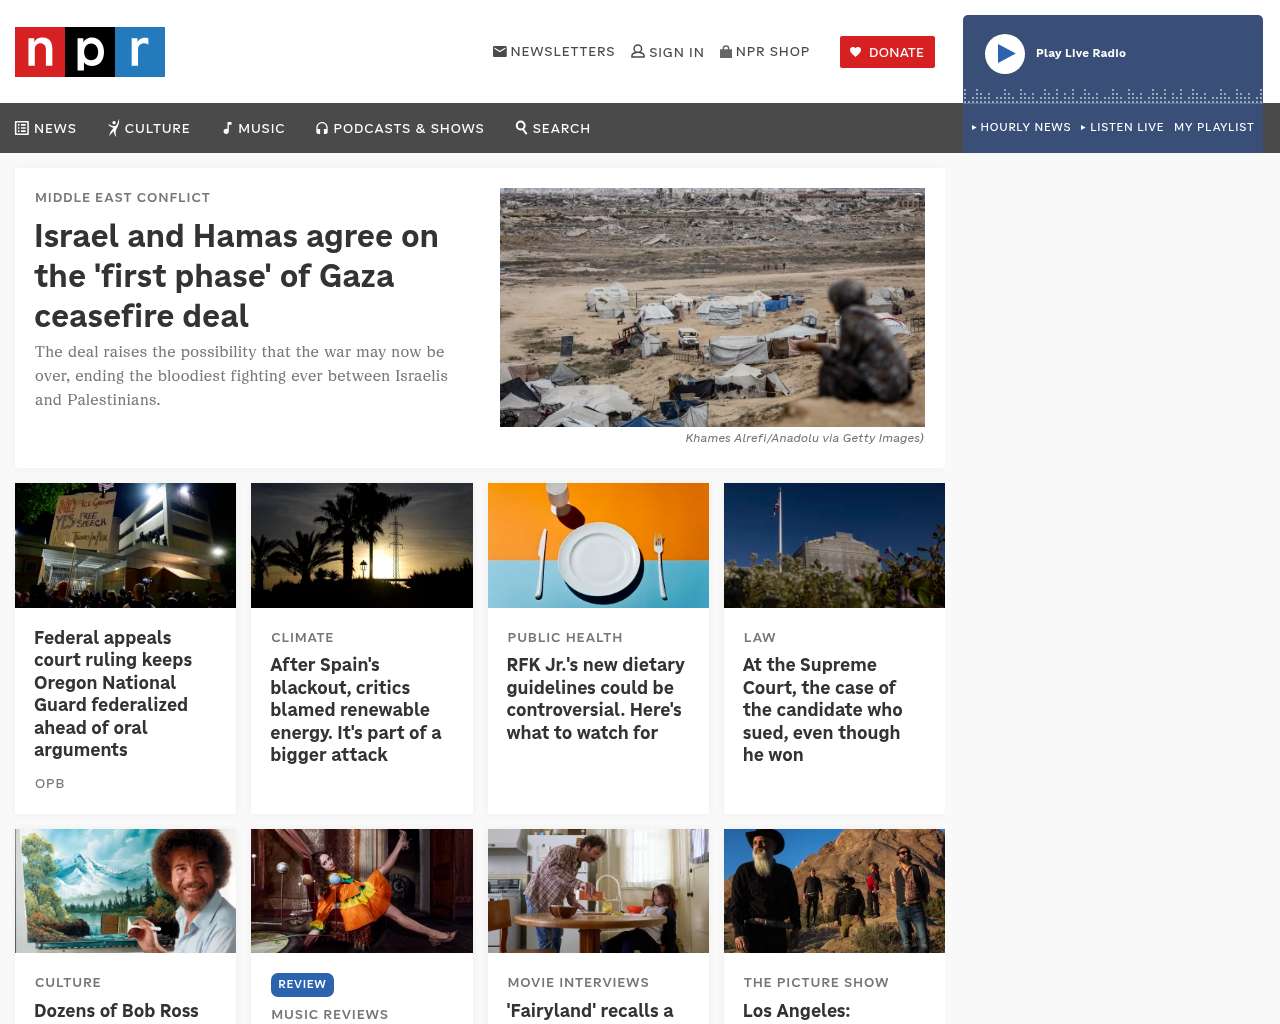Open the Bob Ross painting photo
1280x1024 pixels.
click(126, 891)
